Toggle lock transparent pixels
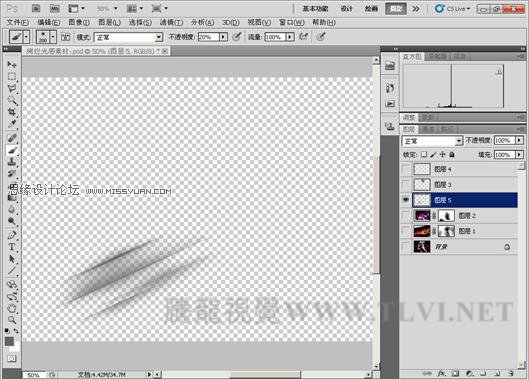This screenshot has width=529, height=380. click(x=424, y=155)
